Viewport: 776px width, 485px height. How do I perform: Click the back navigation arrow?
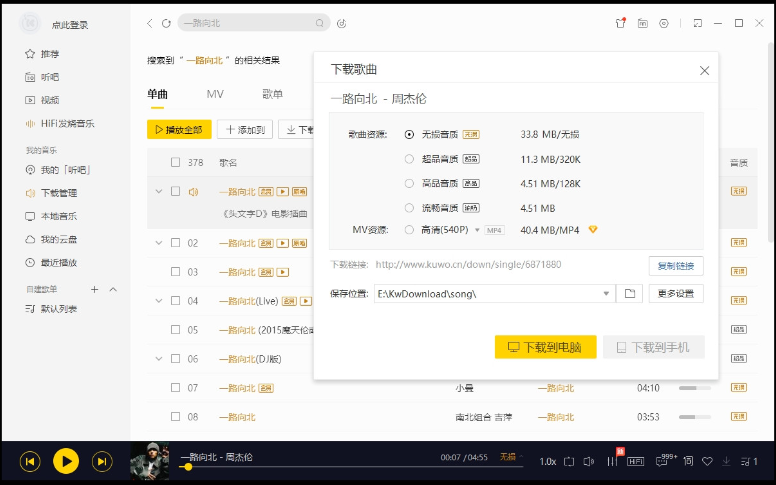point(150,23)
